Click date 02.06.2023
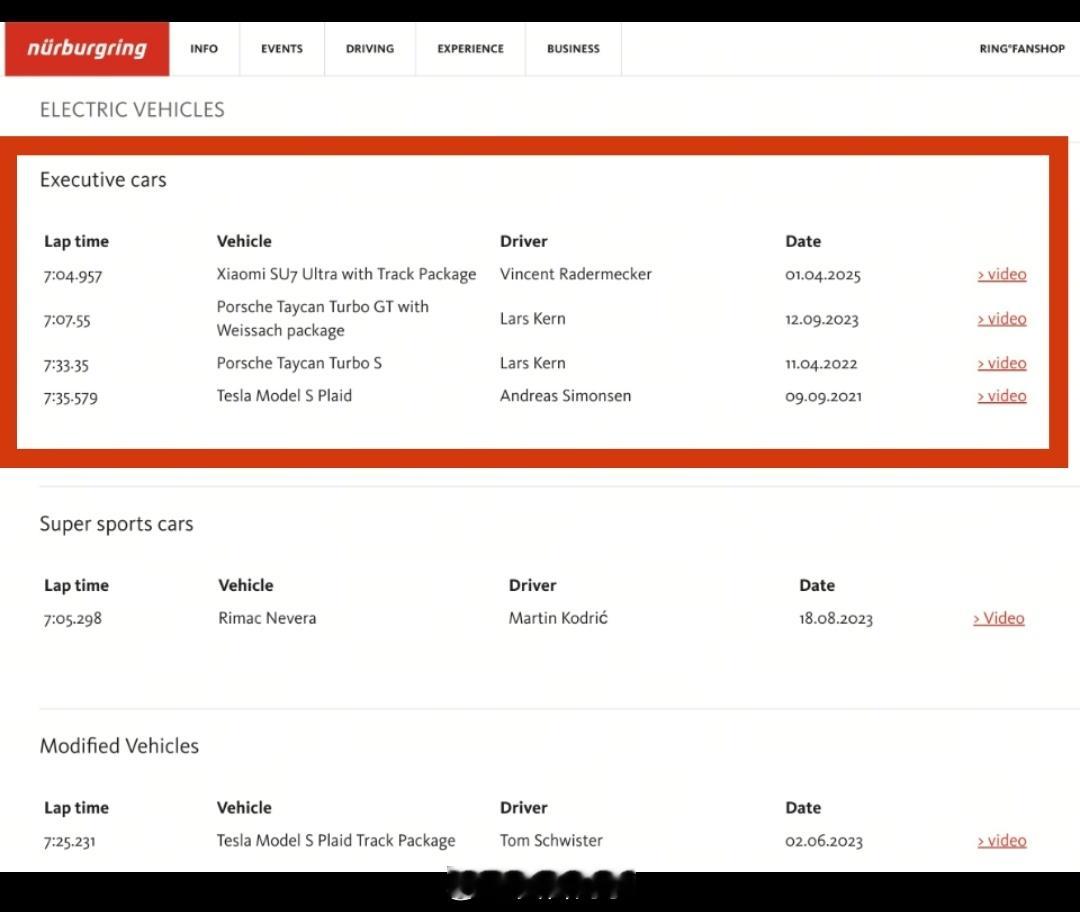This screenshot has height=912, width=1080. (x=824, y=841)
